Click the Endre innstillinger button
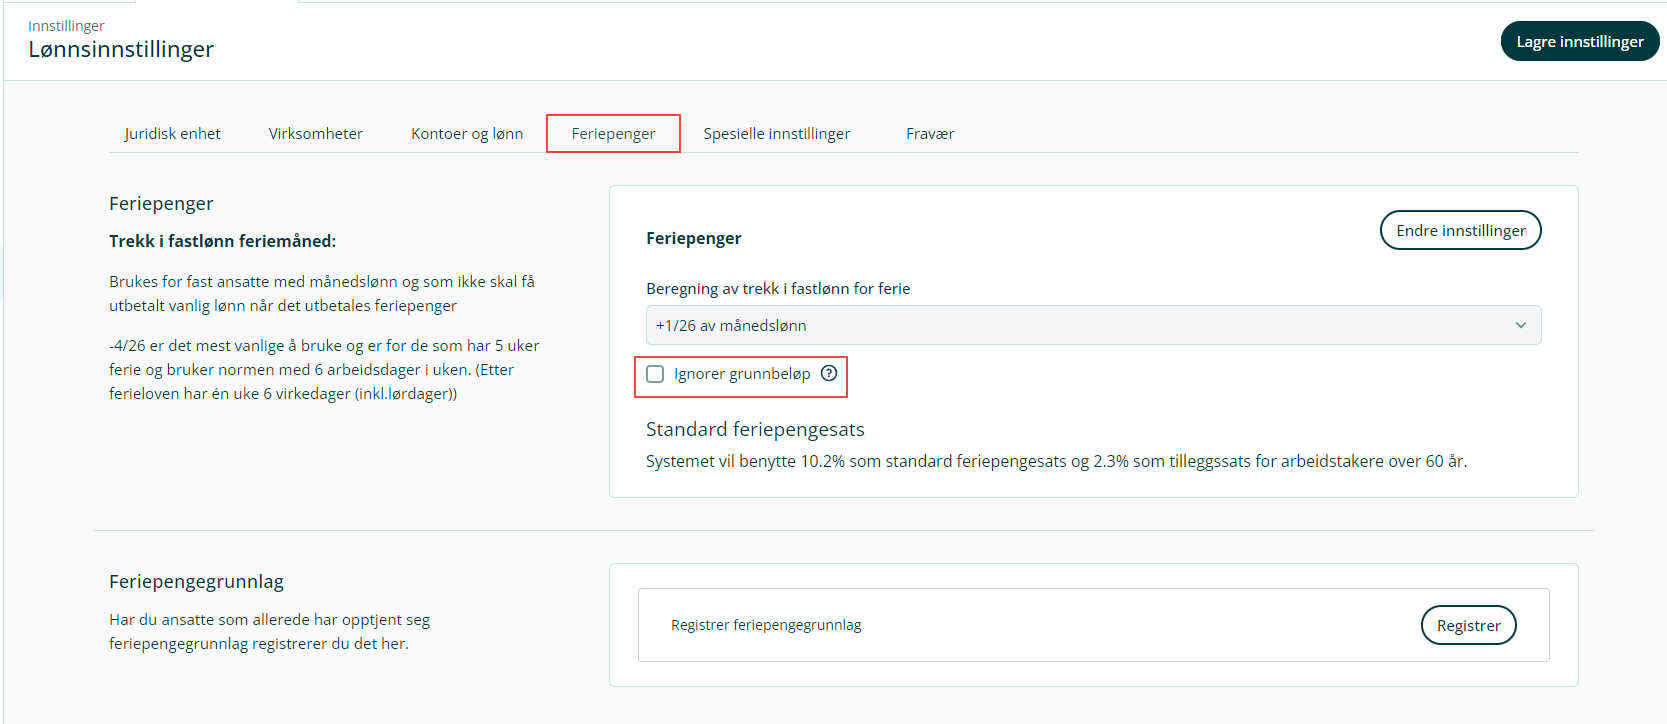The image size is (1667, 724). tap(1460, 230)
